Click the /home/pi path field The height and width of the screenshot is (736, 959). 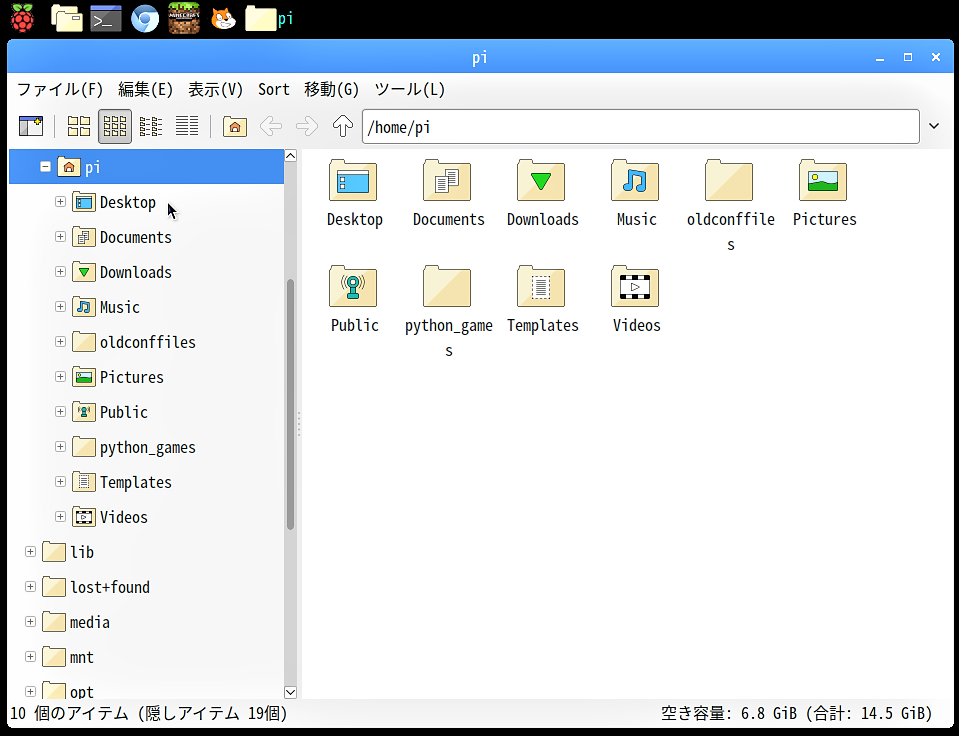coord(640,127)
